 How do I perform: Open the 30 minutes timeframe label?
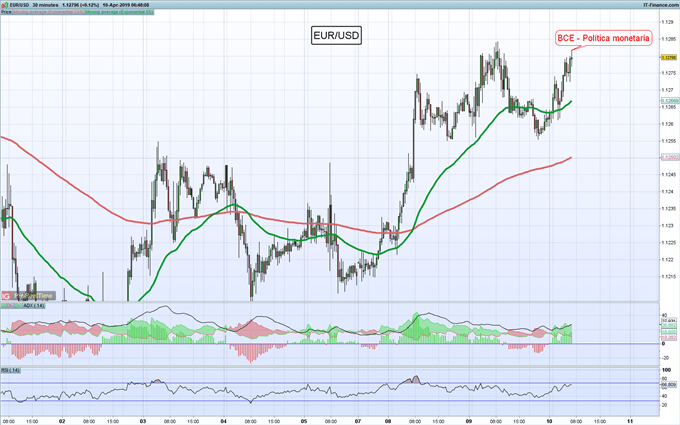pyautogui.click(x=45, y=5)
